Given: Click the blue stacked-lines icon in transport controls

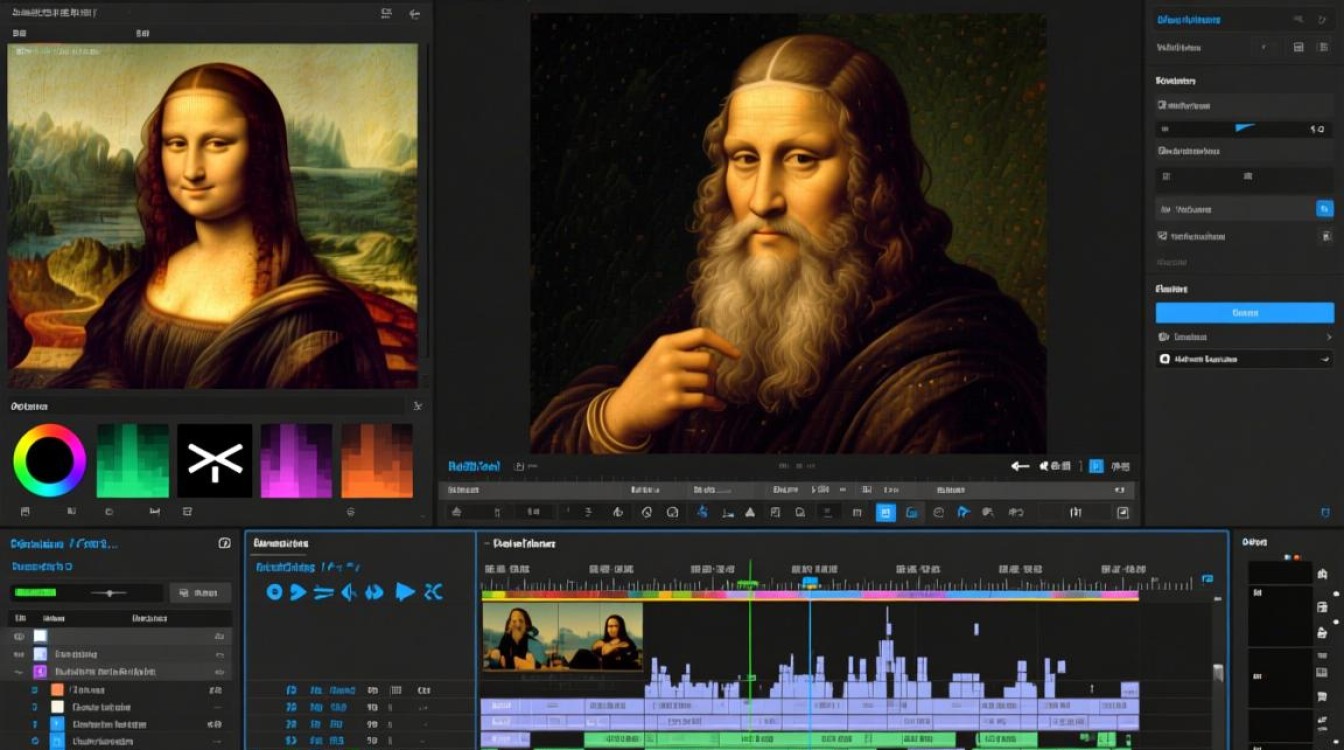Looking at the screenshot, I should [x=323, y=592].
